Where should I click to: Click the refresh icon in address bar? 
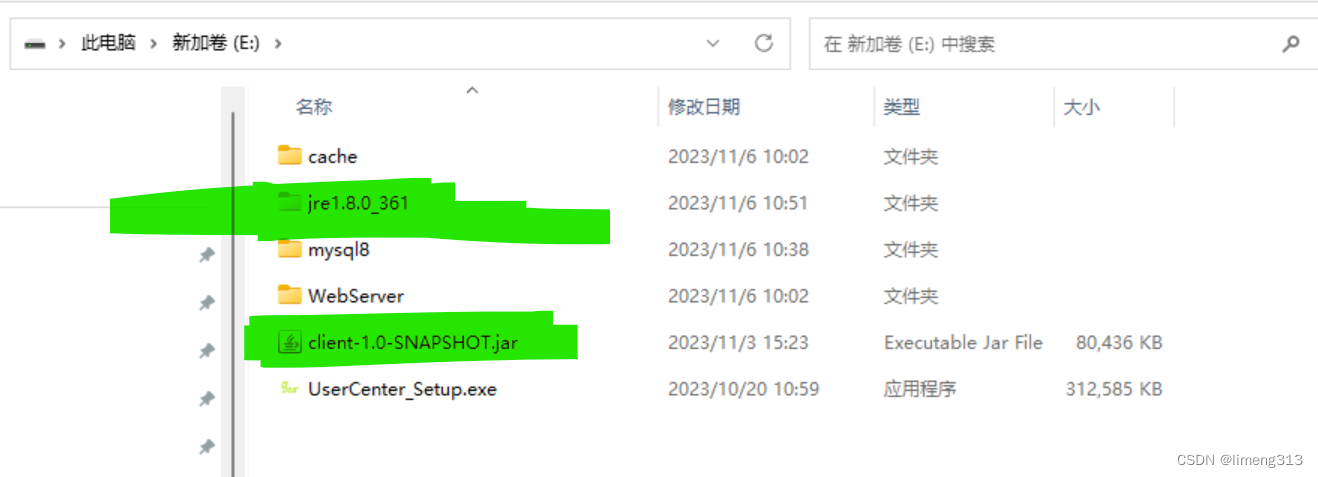764,43
